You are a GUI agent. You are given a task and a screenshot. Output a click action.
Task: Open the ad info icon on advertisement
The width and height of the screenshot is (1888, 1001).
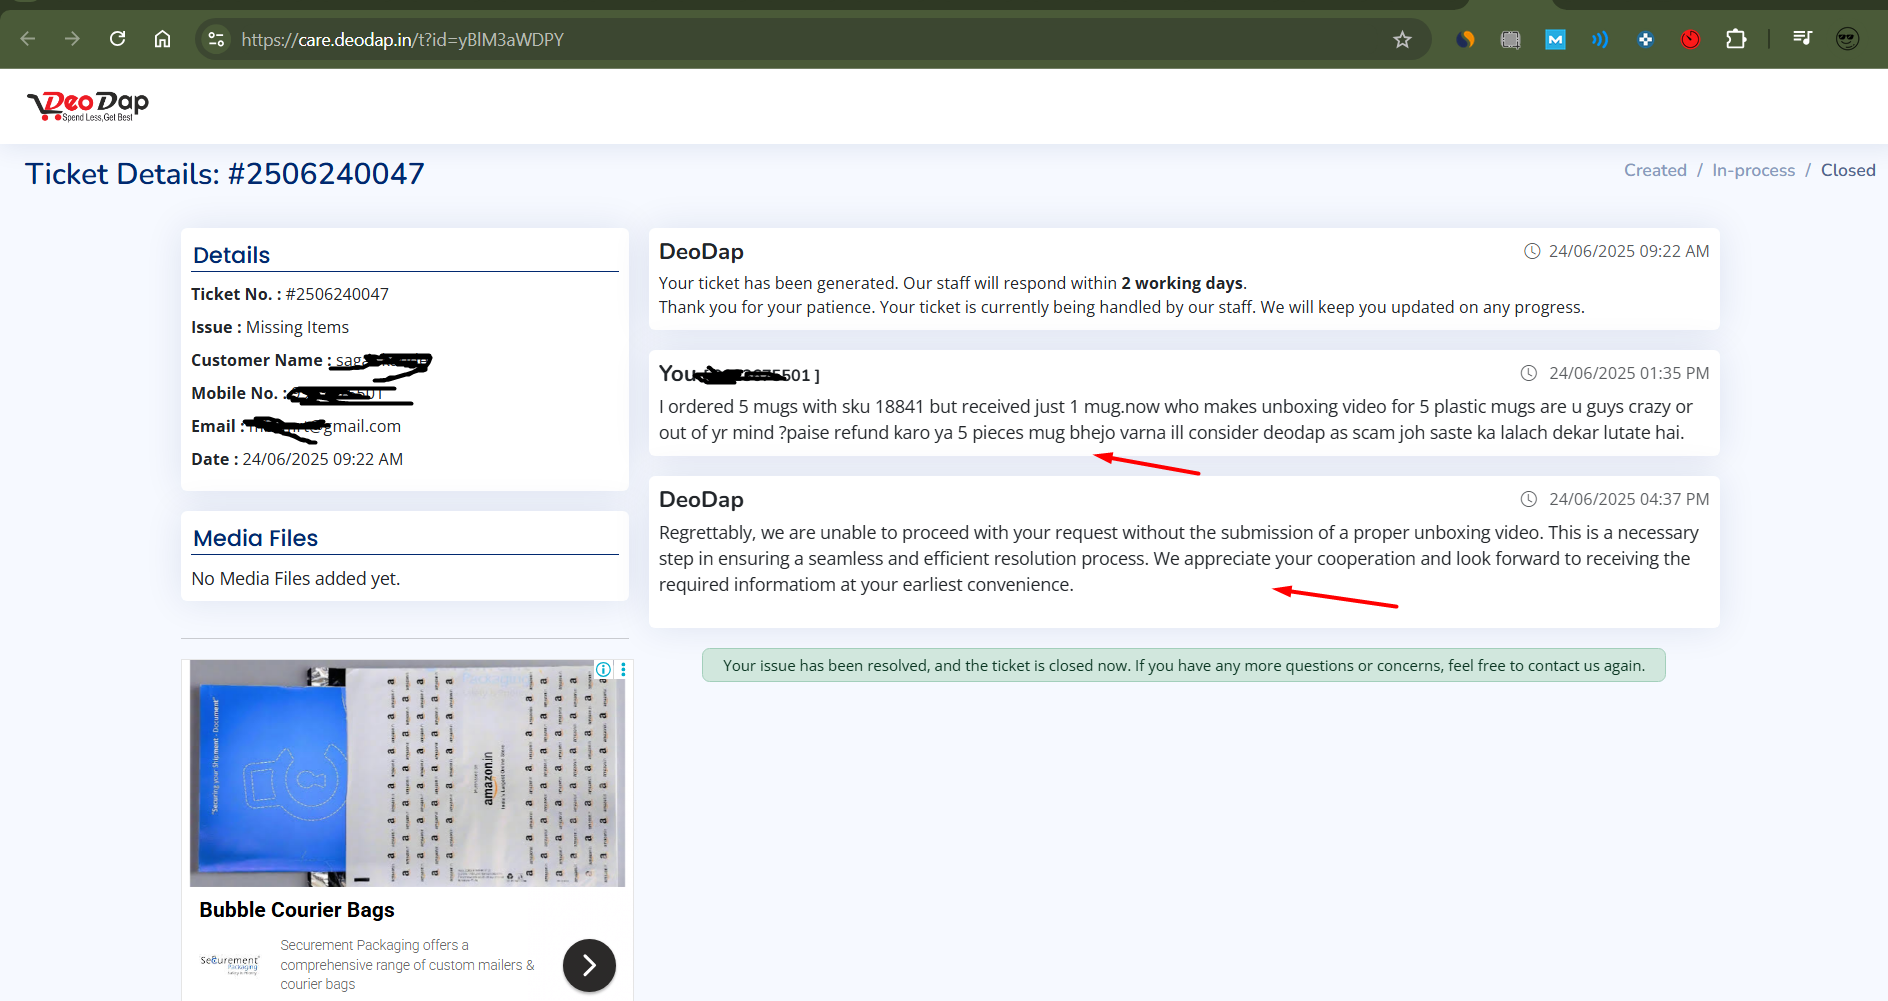tap(603, 669)
